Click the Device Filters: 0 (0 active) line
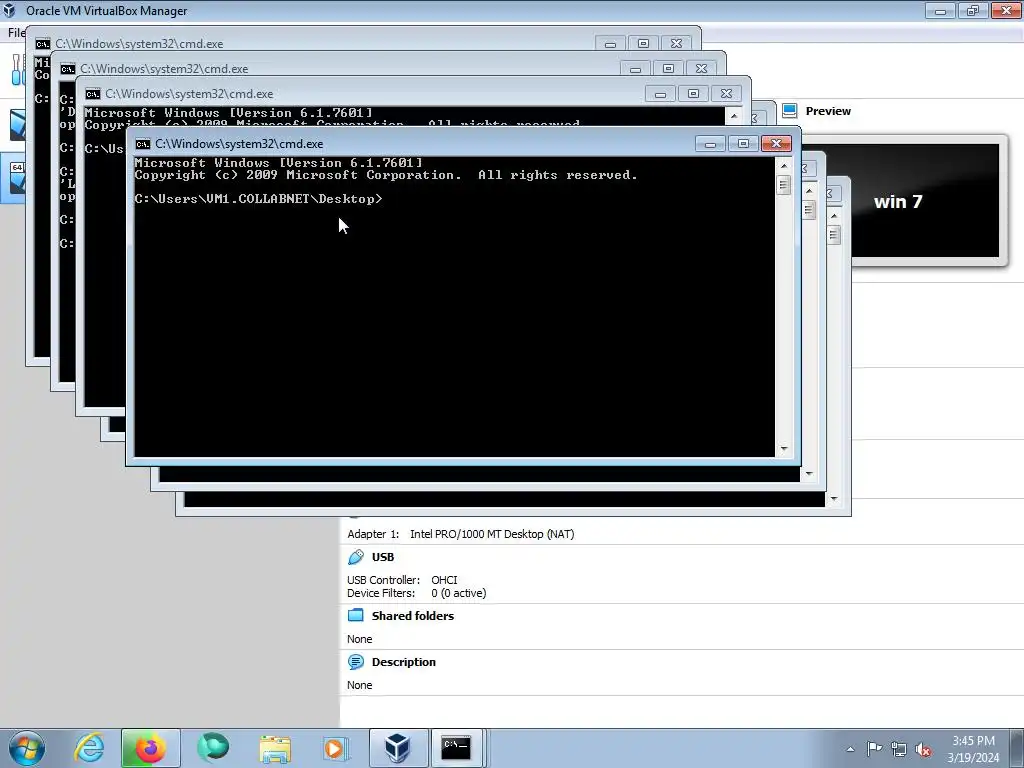This screenshot has height=768, width=1024. click(417, 593)
